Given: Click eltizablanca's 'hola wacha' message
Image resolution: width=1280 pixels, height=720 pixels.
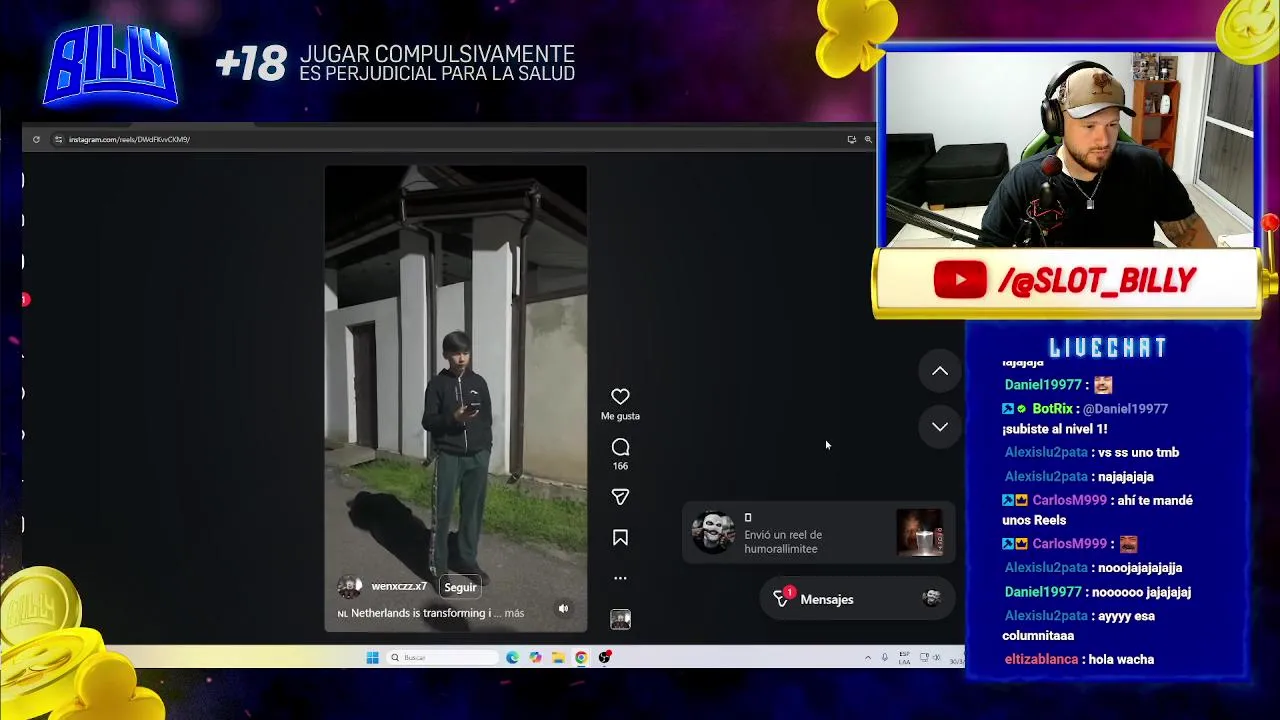Looking at the screenshot, I should click(1123, 660).
